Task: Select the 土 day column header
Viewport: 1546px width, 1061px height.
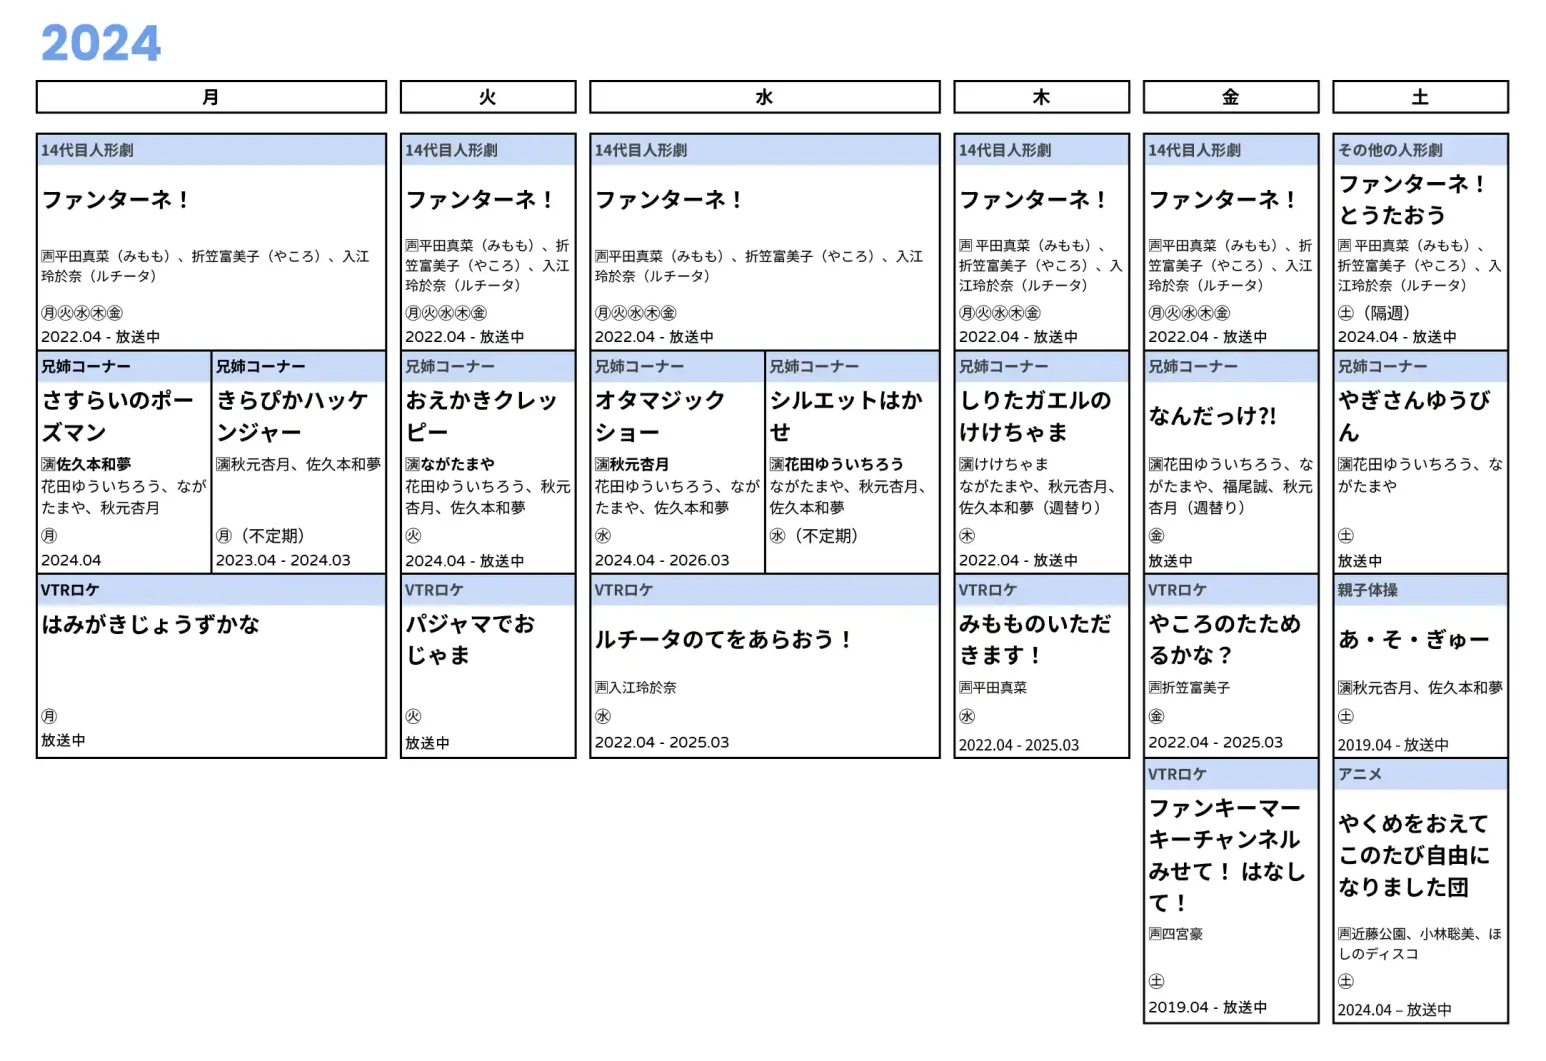Action: click(x=1419, y=97)
